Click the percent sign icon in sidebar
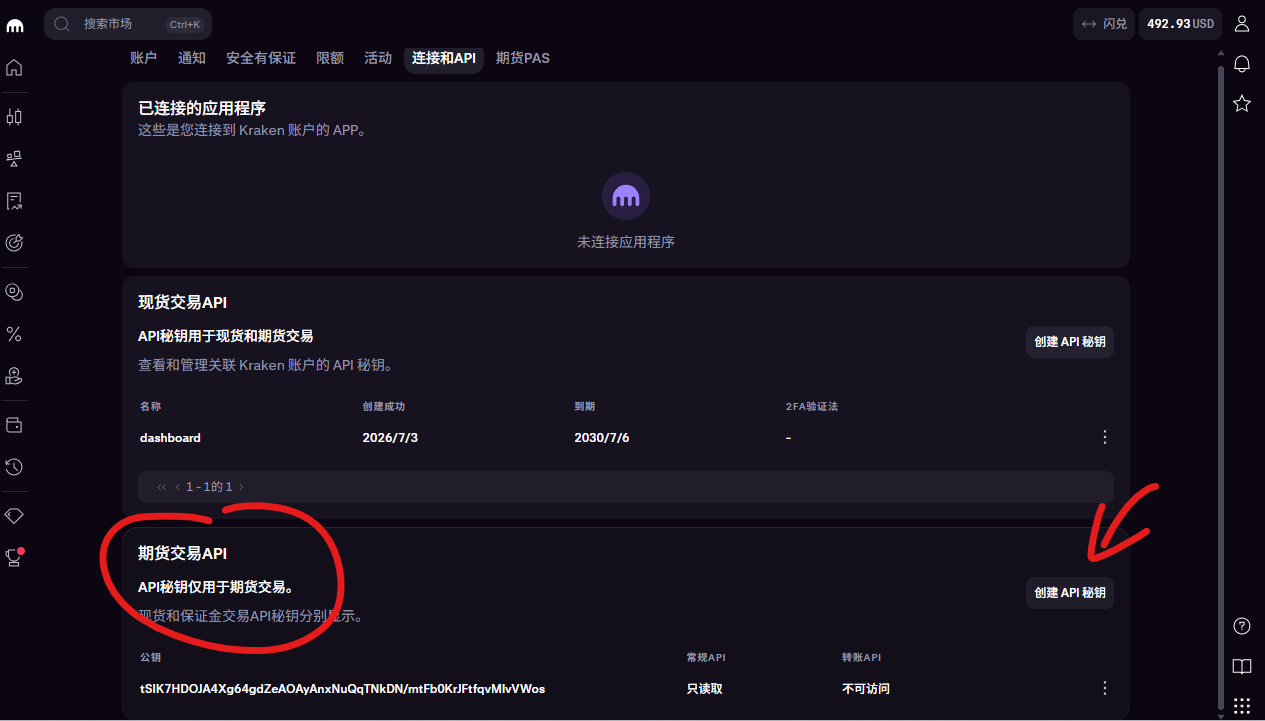The height and width of the screenshot is (721, 1265). [x=14, y=334]
